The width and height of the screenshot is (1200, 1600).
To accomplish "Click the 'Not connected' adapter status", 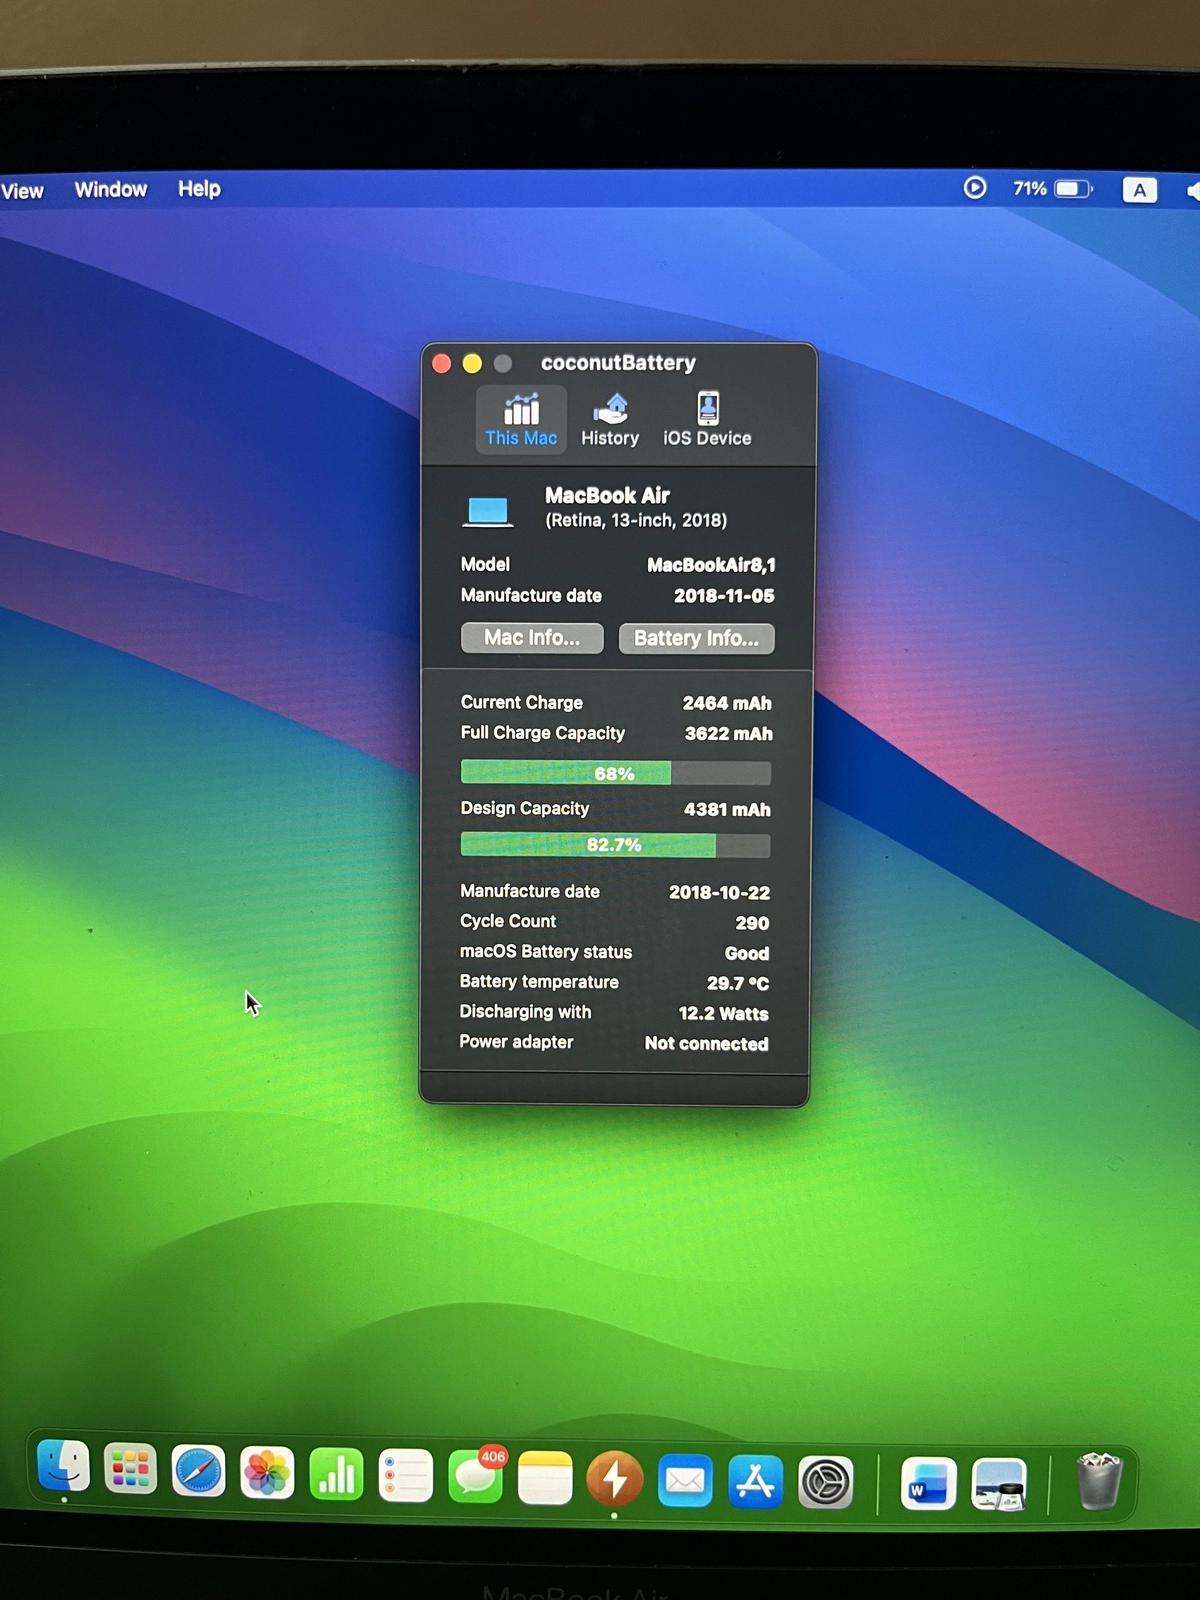I will click(707, 1044).
